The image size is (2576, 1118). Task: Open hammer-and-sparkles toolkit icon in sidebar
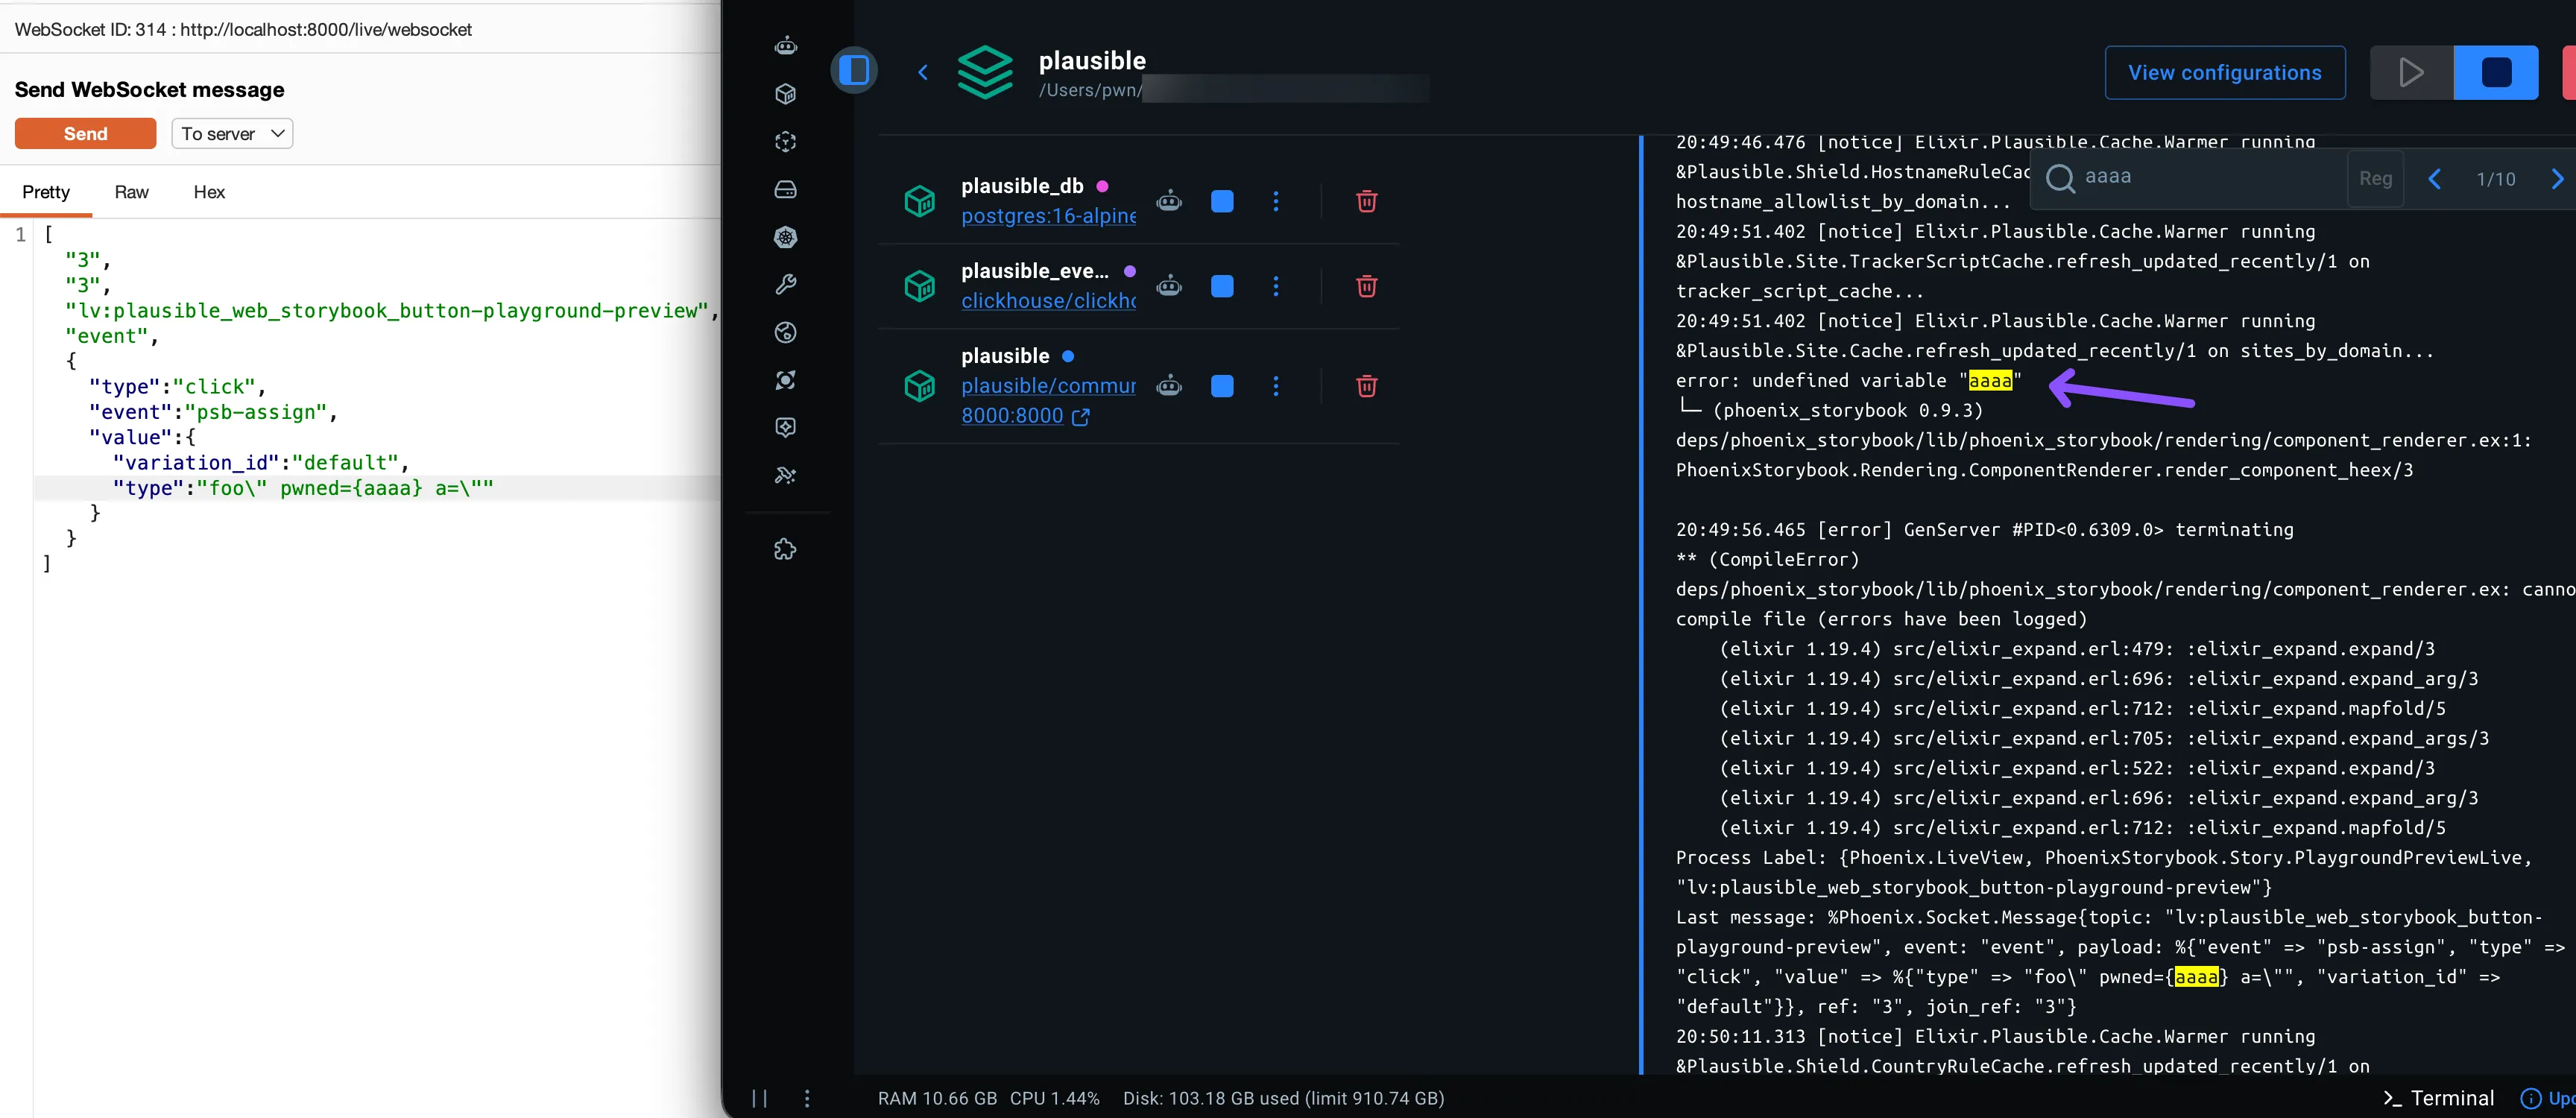coord(786,476)
